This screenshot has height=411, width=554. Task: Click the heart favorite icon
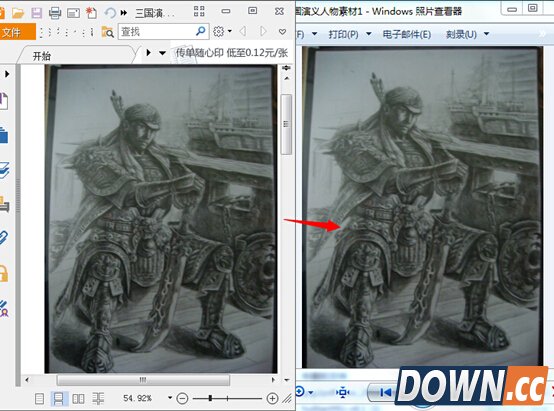click(282, 32)
